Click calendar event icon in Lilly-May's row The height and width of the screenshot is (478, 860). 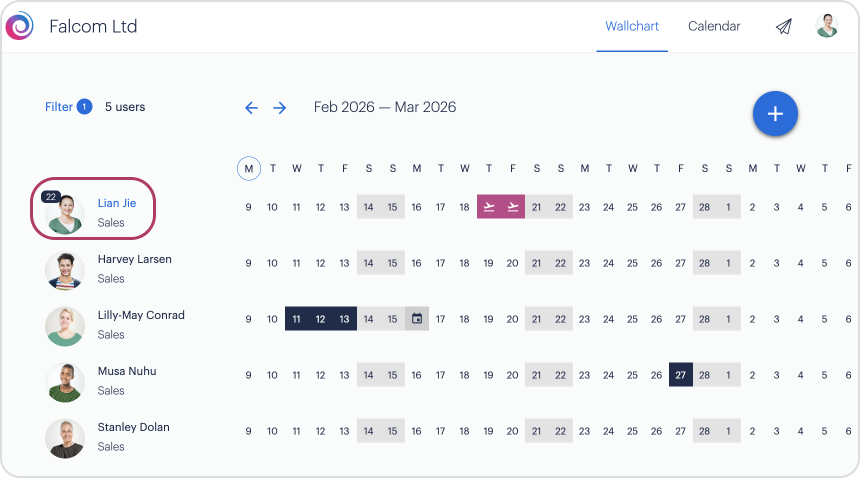click(x=417, y=319)
